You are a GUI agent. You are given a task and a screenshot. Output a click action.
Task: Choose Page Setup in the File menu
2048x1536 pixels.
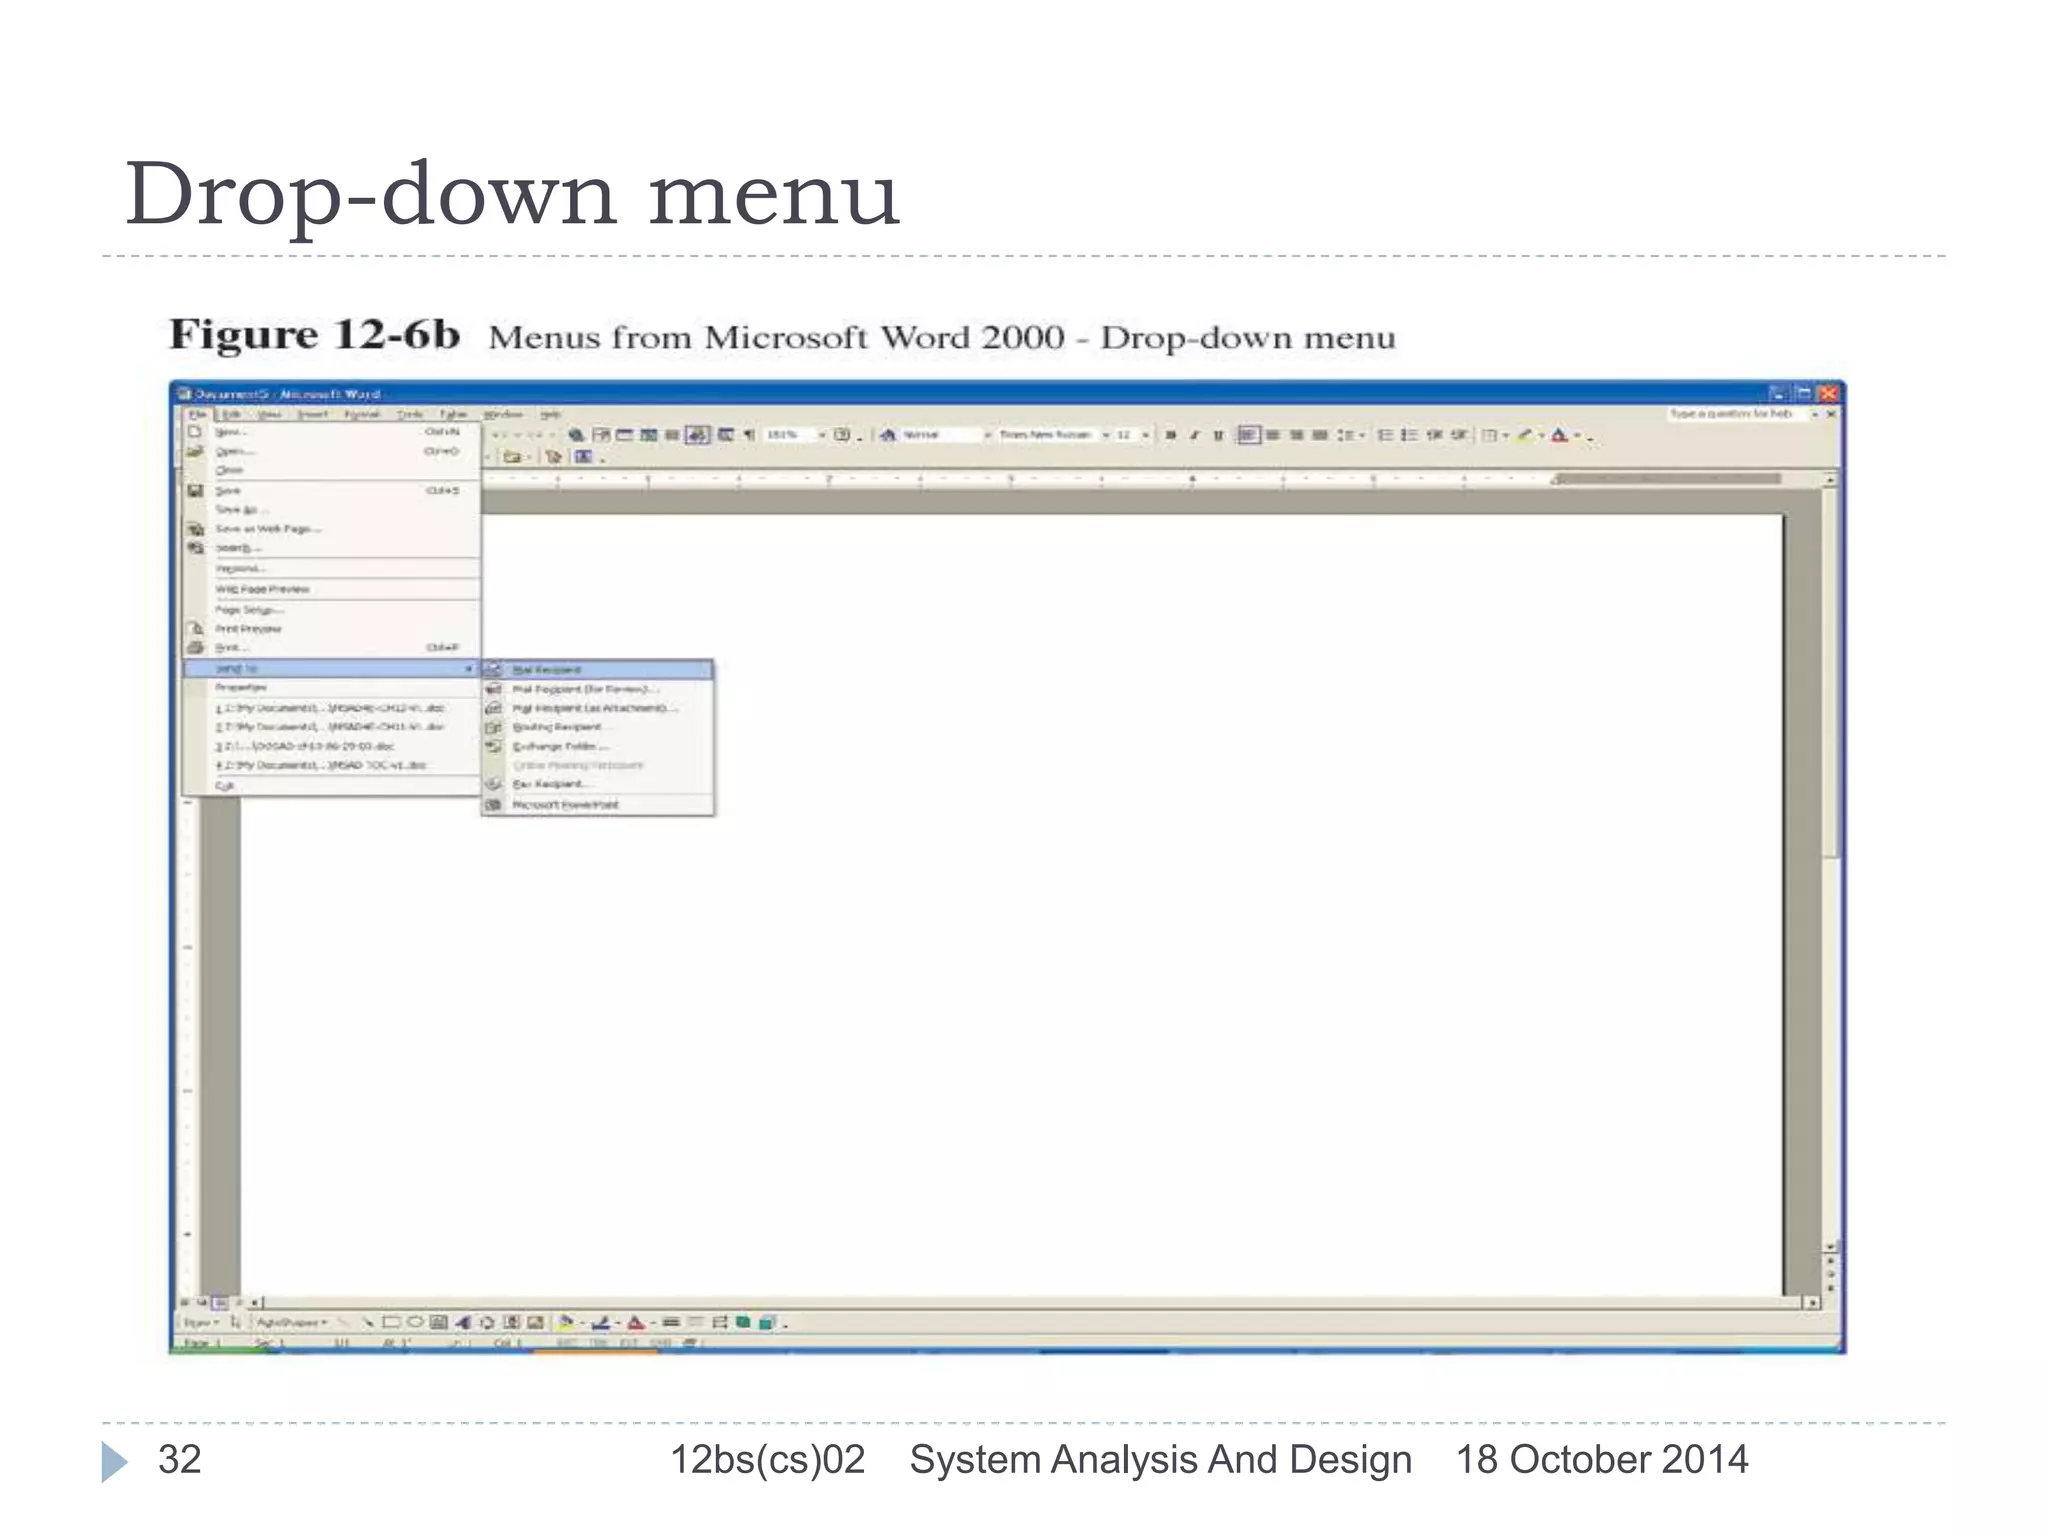tap(332, 610)
